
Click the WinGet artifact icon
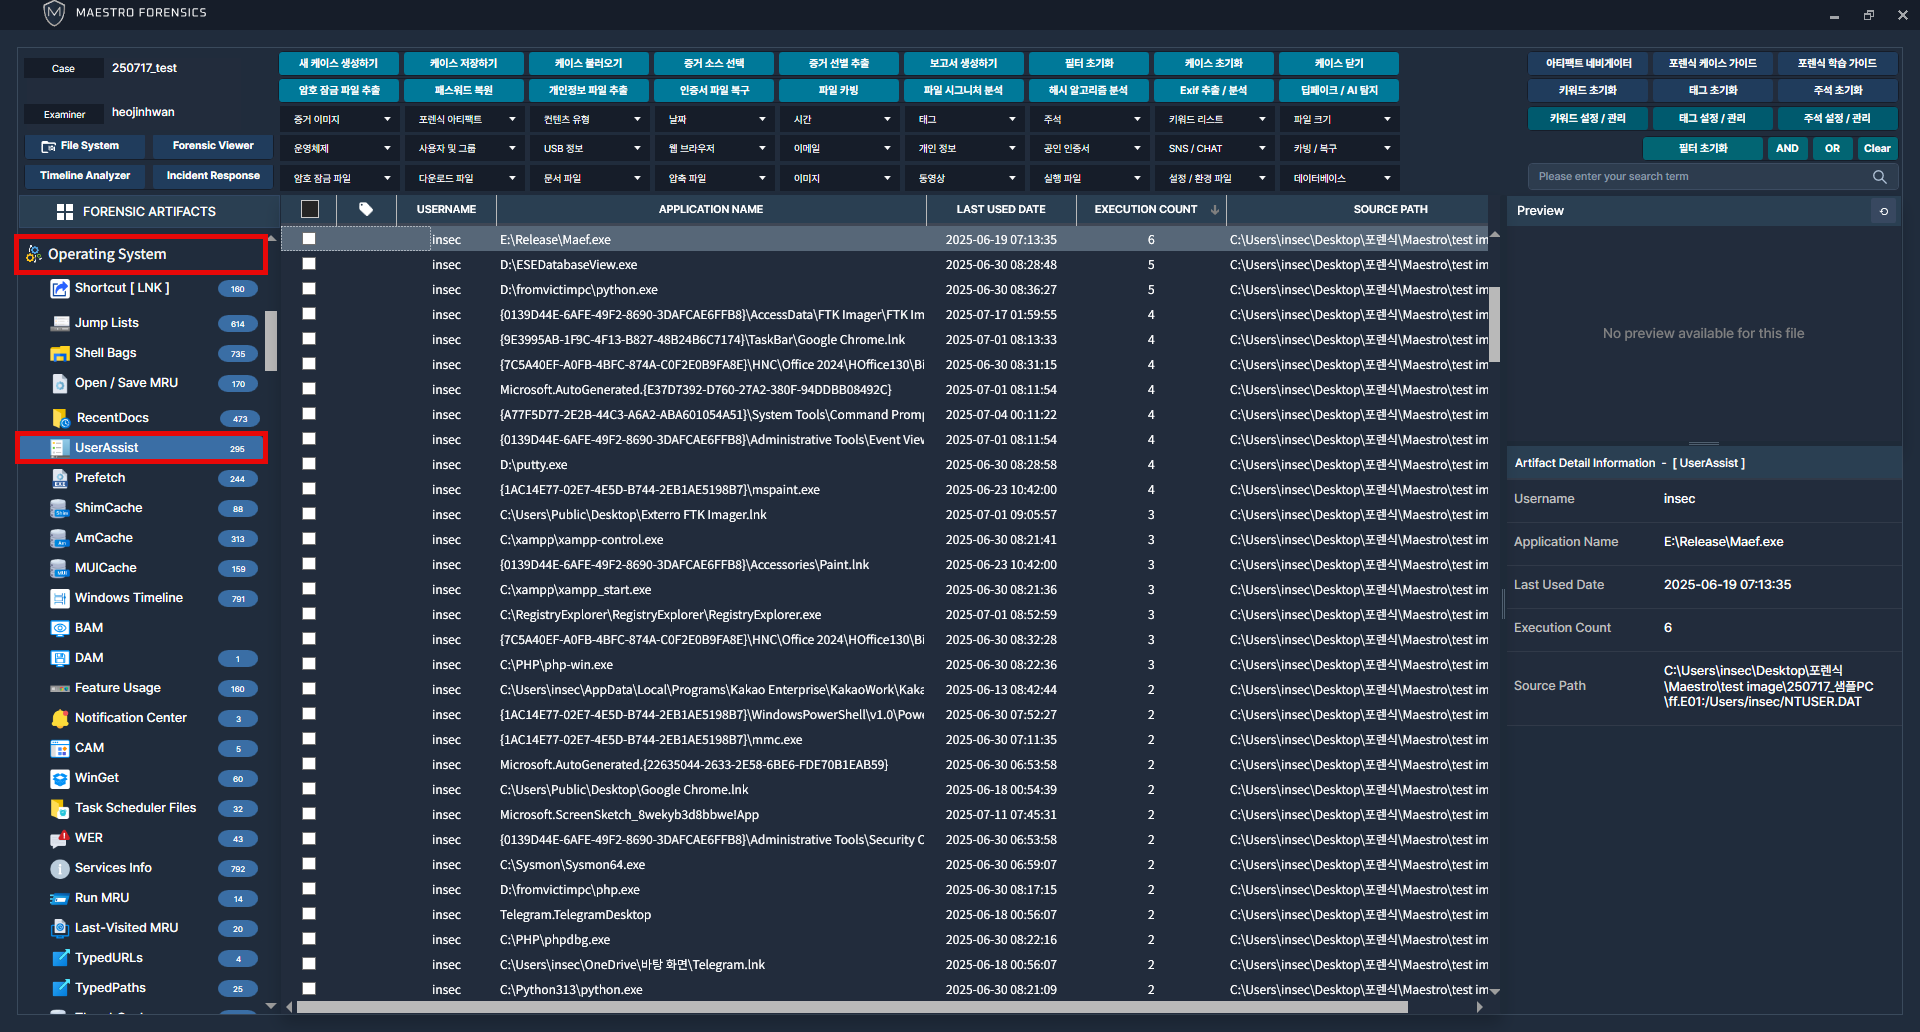point(60,778)
